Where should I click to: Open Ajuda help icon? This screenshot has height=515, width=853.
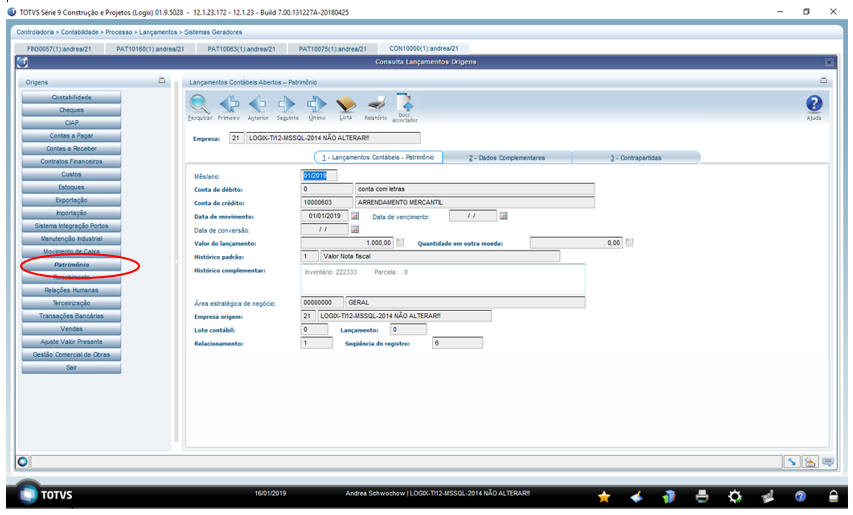[x=814, y=103]
